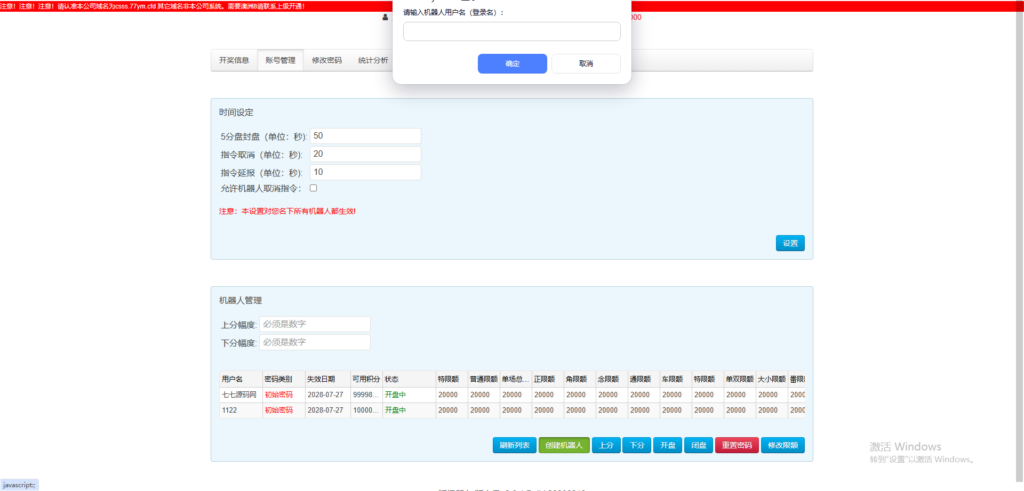Click the green 创建机器人 button

[564, 445]
